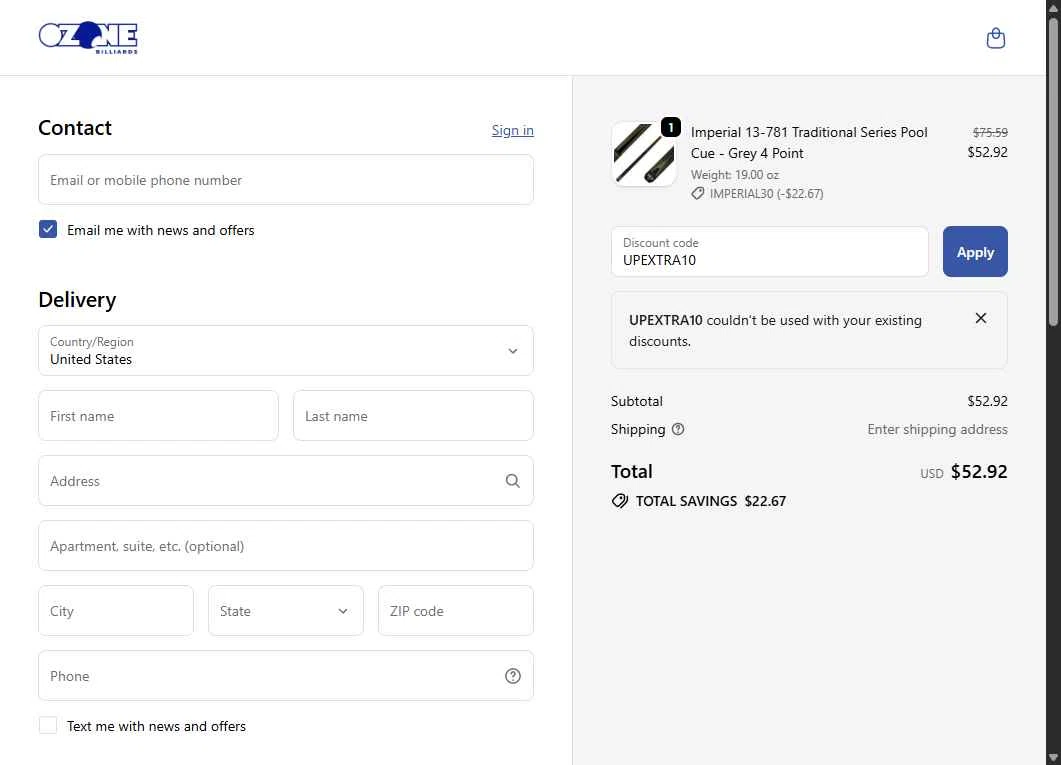Apply the discount code
The width and height of the screenshot is (1061, 765).
click(975, 252)
